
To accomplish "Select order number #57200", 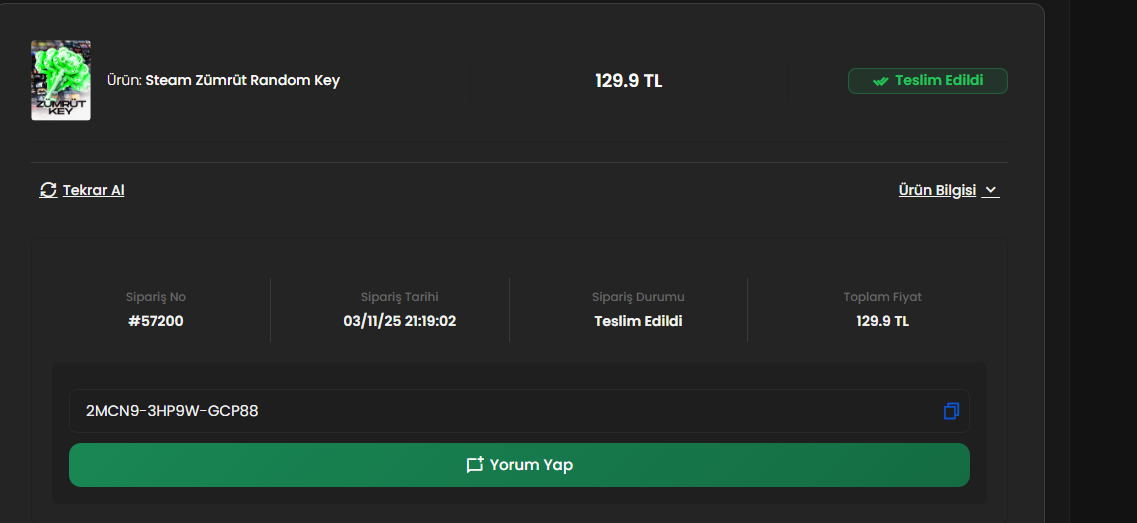I will coord(156,321).
